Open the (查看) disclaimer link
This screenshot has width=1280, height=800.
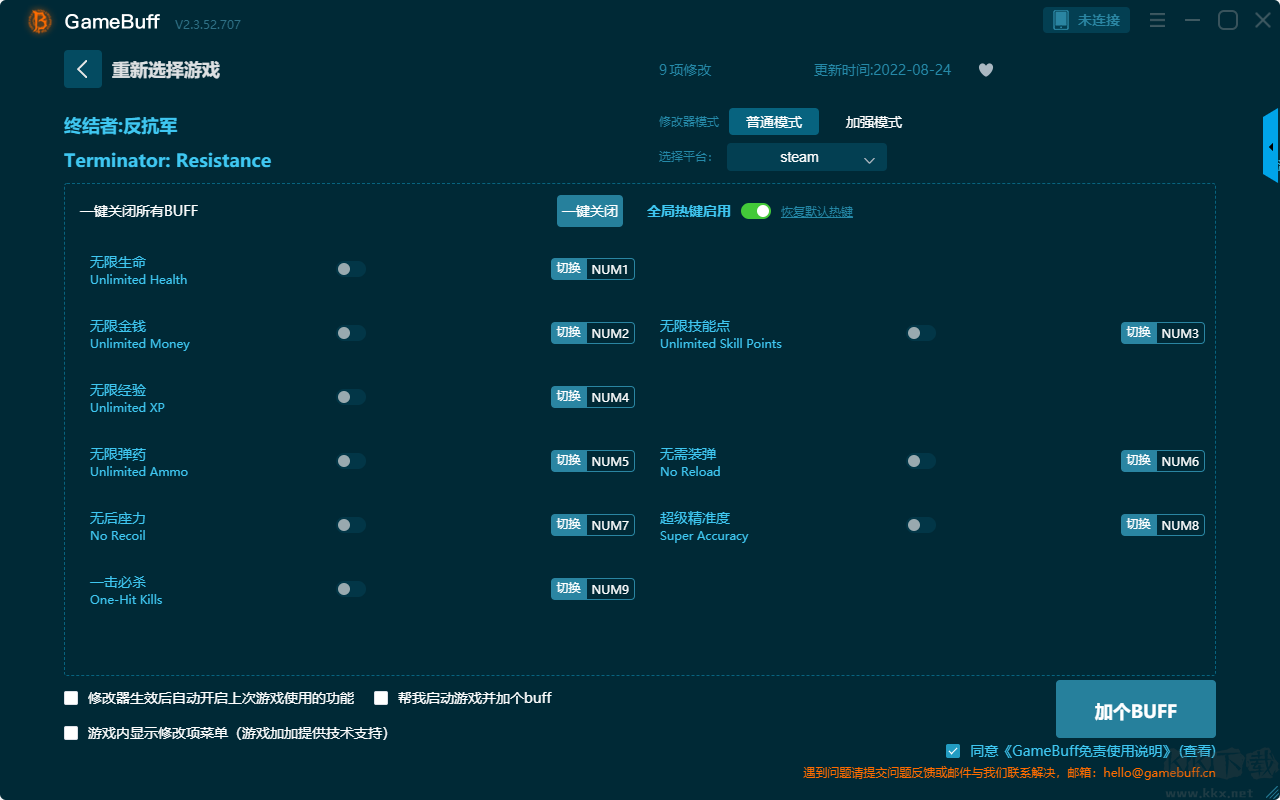1197,751
